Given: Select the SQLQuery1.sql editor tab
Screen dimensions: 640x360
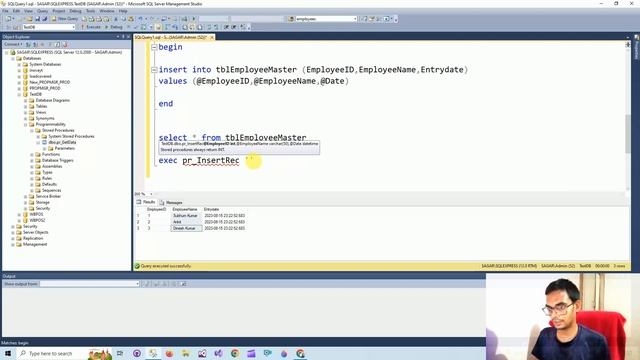Looking at the screenshot, I should point(171,37).
